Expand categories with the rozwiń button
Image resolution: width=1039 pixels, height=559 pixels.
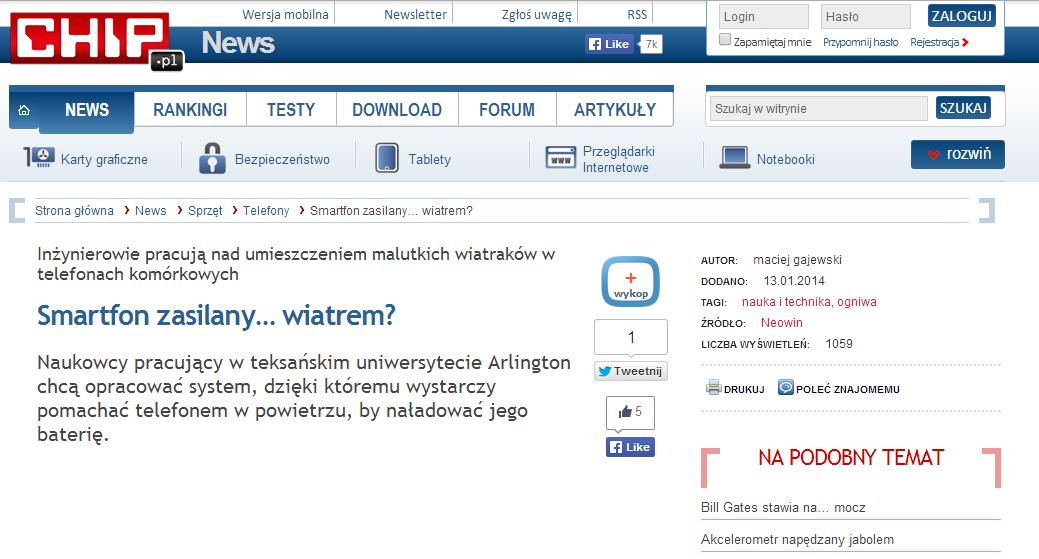(x=957, y=155)
